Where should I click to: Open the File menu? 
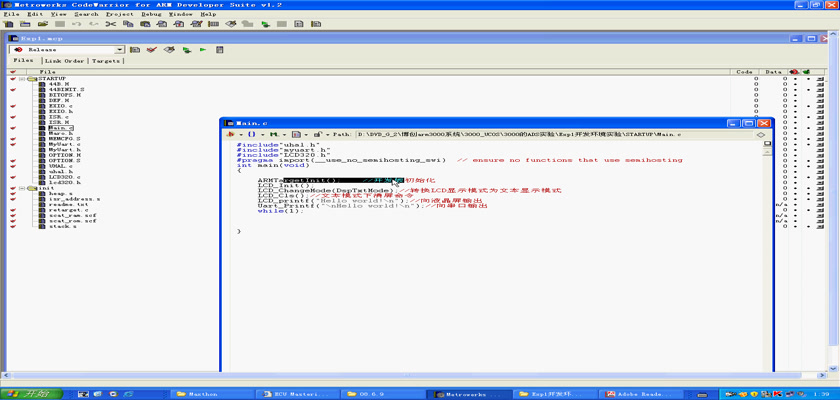coord(11,14)
